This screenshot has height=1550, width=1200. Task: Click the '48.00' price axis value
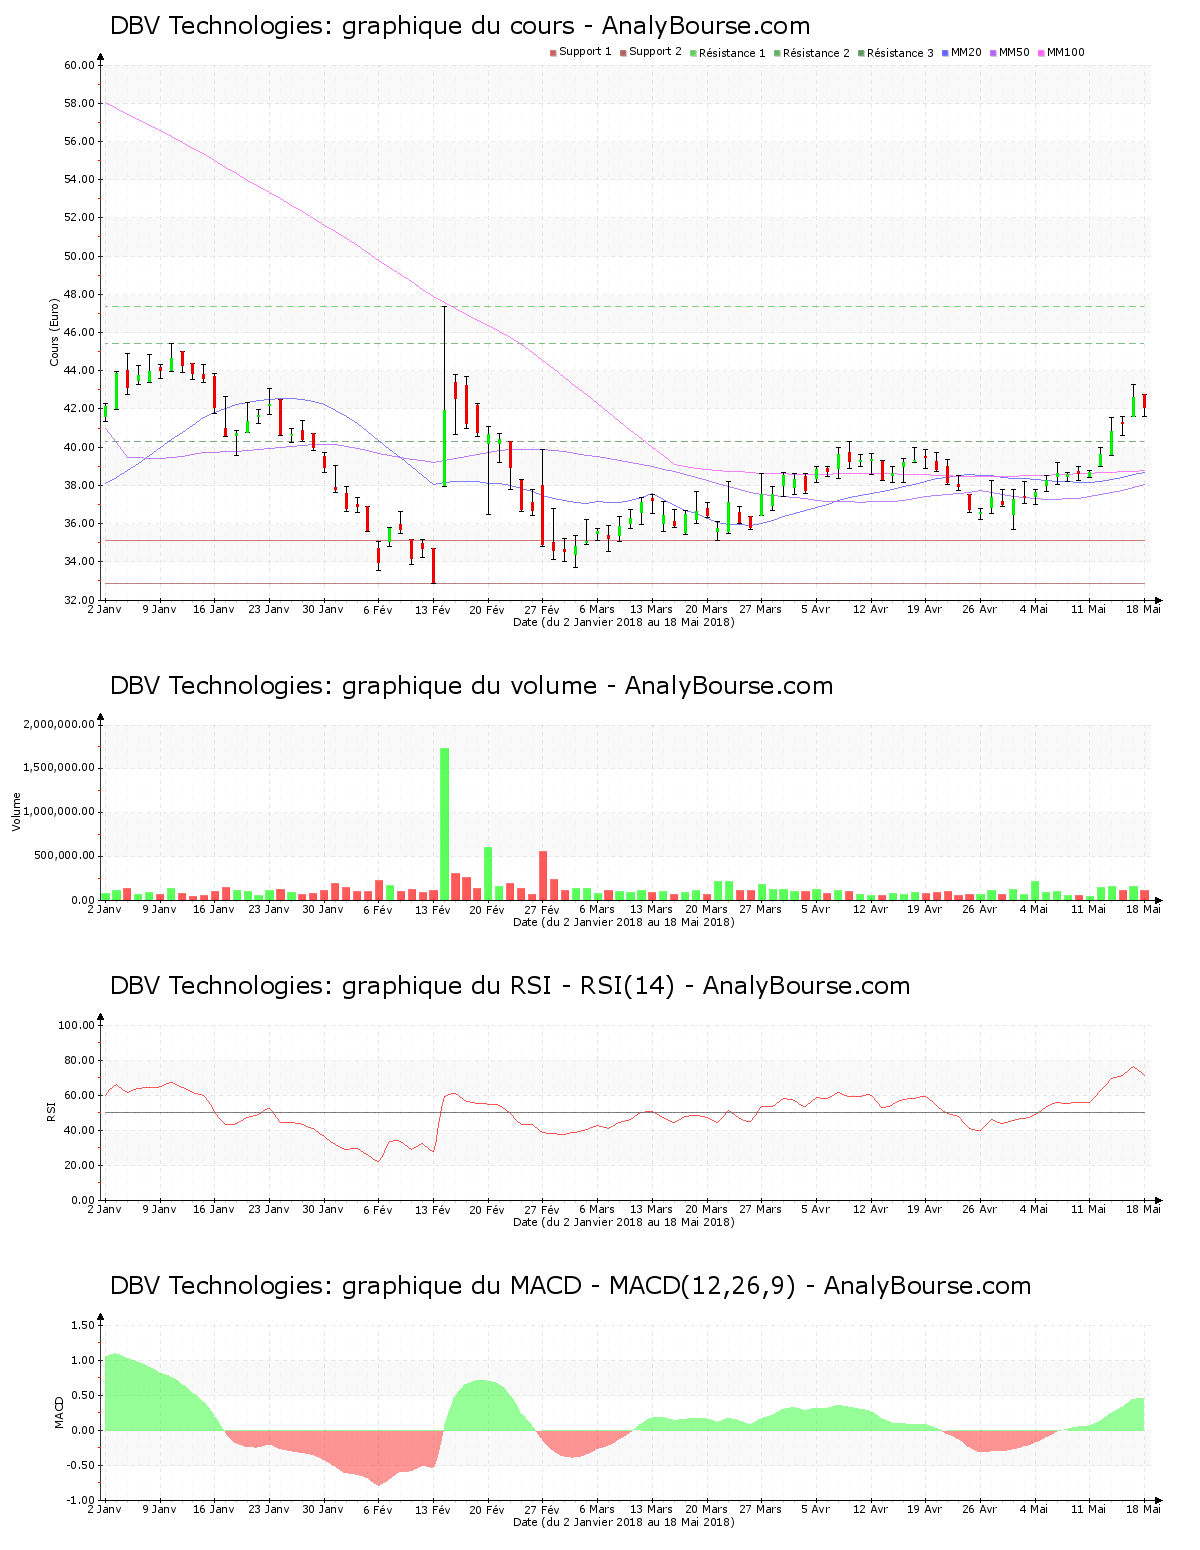tap(79, 294)
